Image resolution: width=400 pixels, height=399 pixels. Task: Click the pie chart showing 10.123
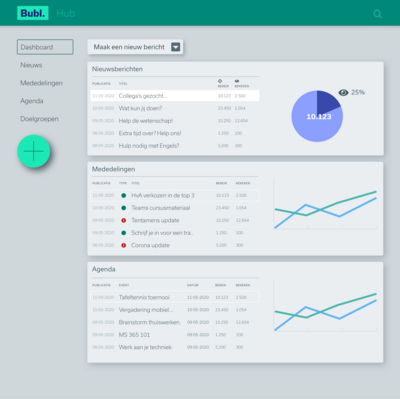[317, 116]
